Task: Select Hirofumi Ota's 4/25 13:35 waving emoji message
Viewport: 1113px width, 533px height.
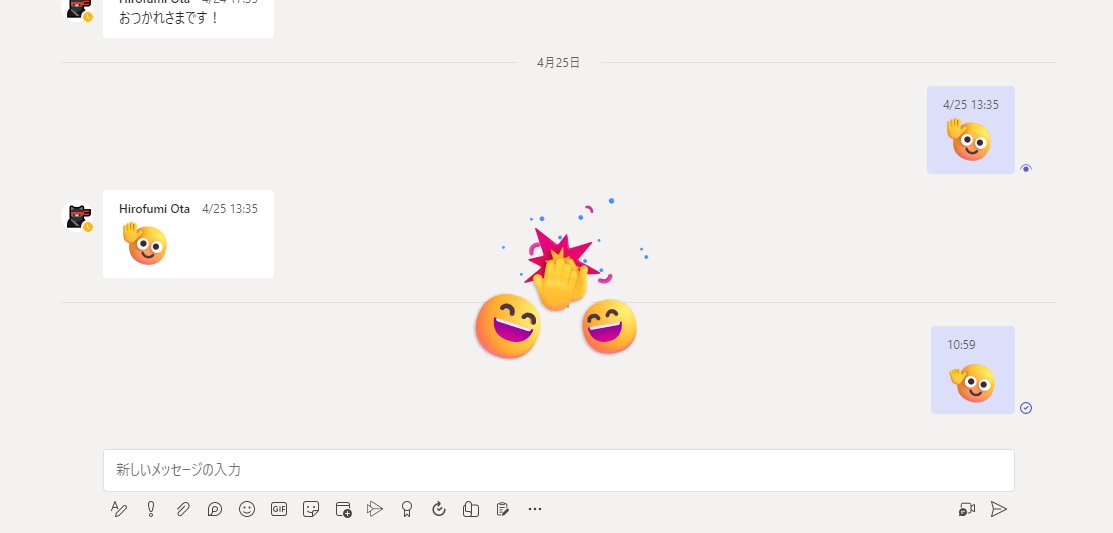Action: point(188,233)
